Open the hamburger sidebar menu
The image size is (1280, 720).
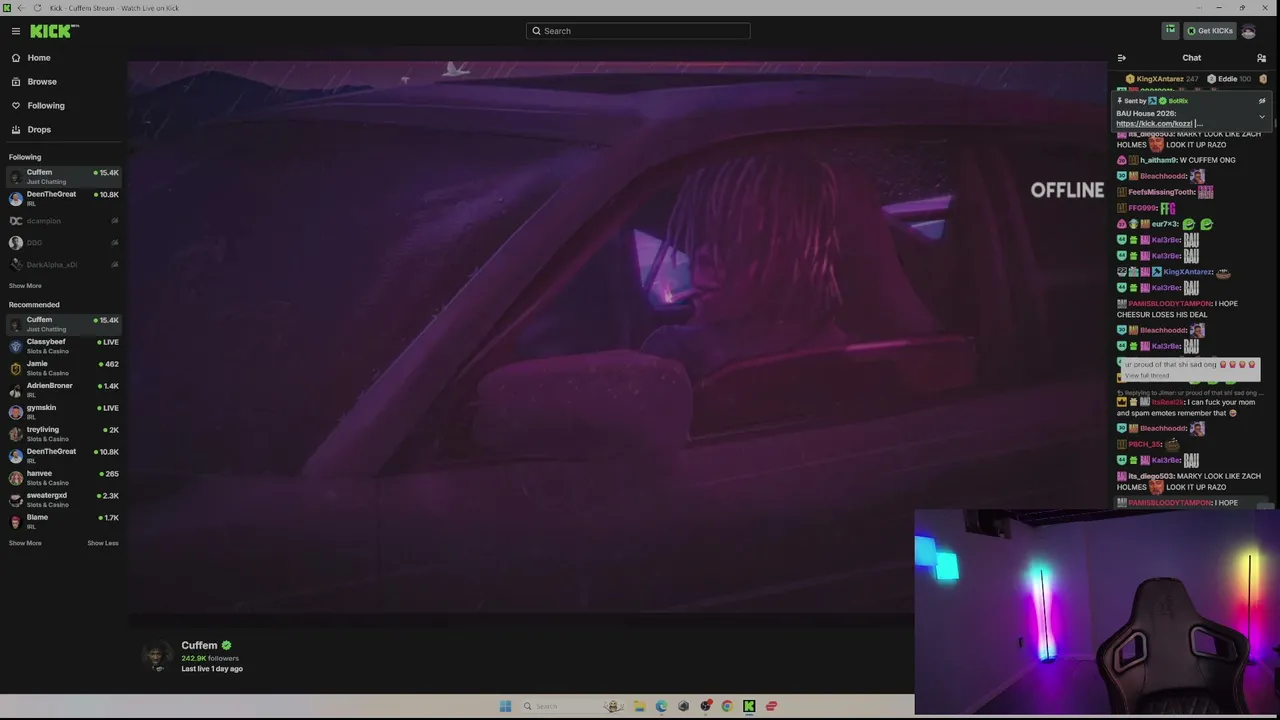[15, 31]
